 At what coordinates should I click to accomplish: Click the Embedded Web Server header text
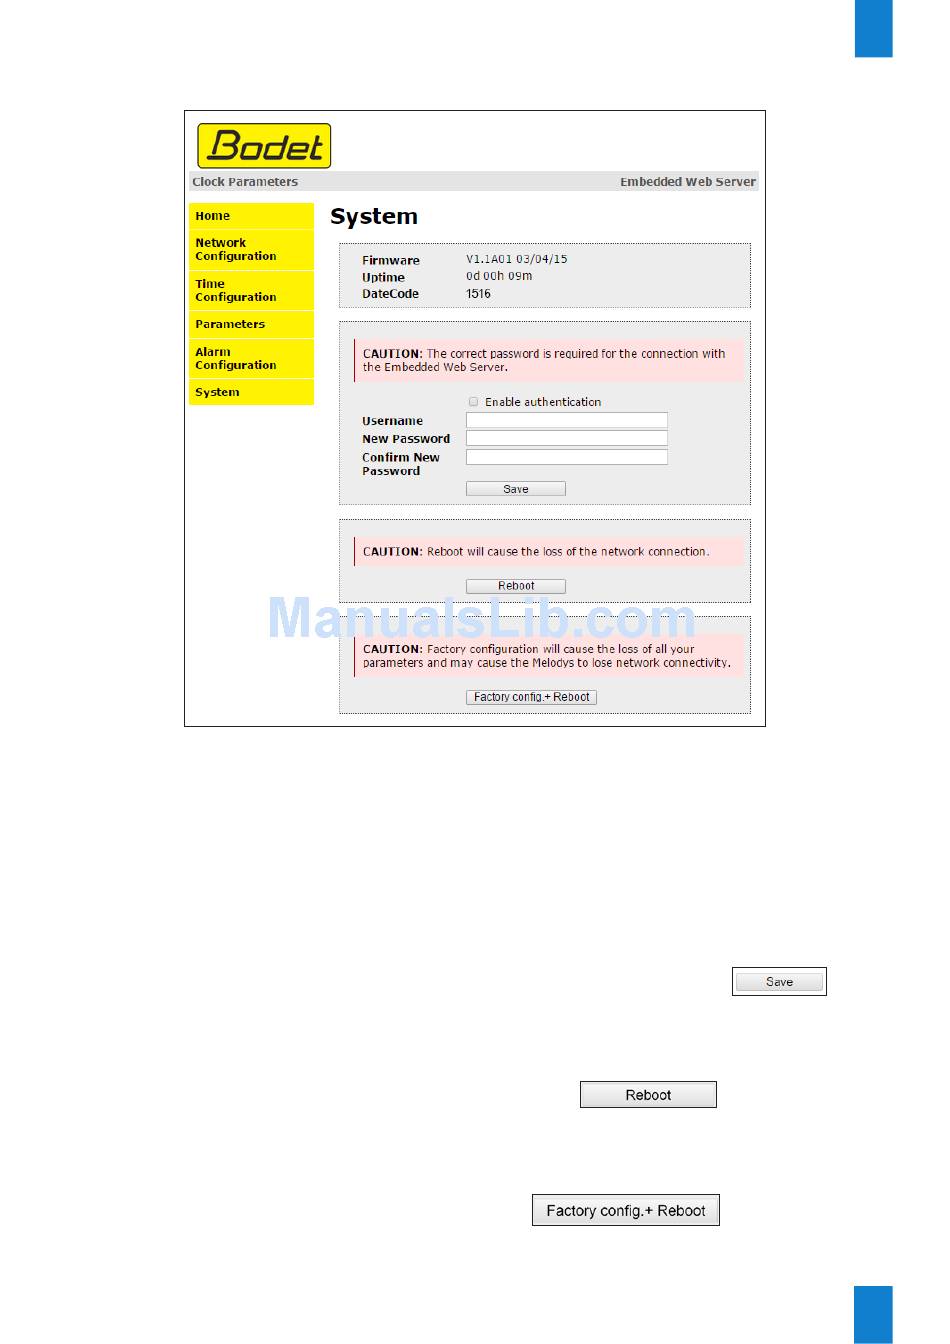point(688,182)
